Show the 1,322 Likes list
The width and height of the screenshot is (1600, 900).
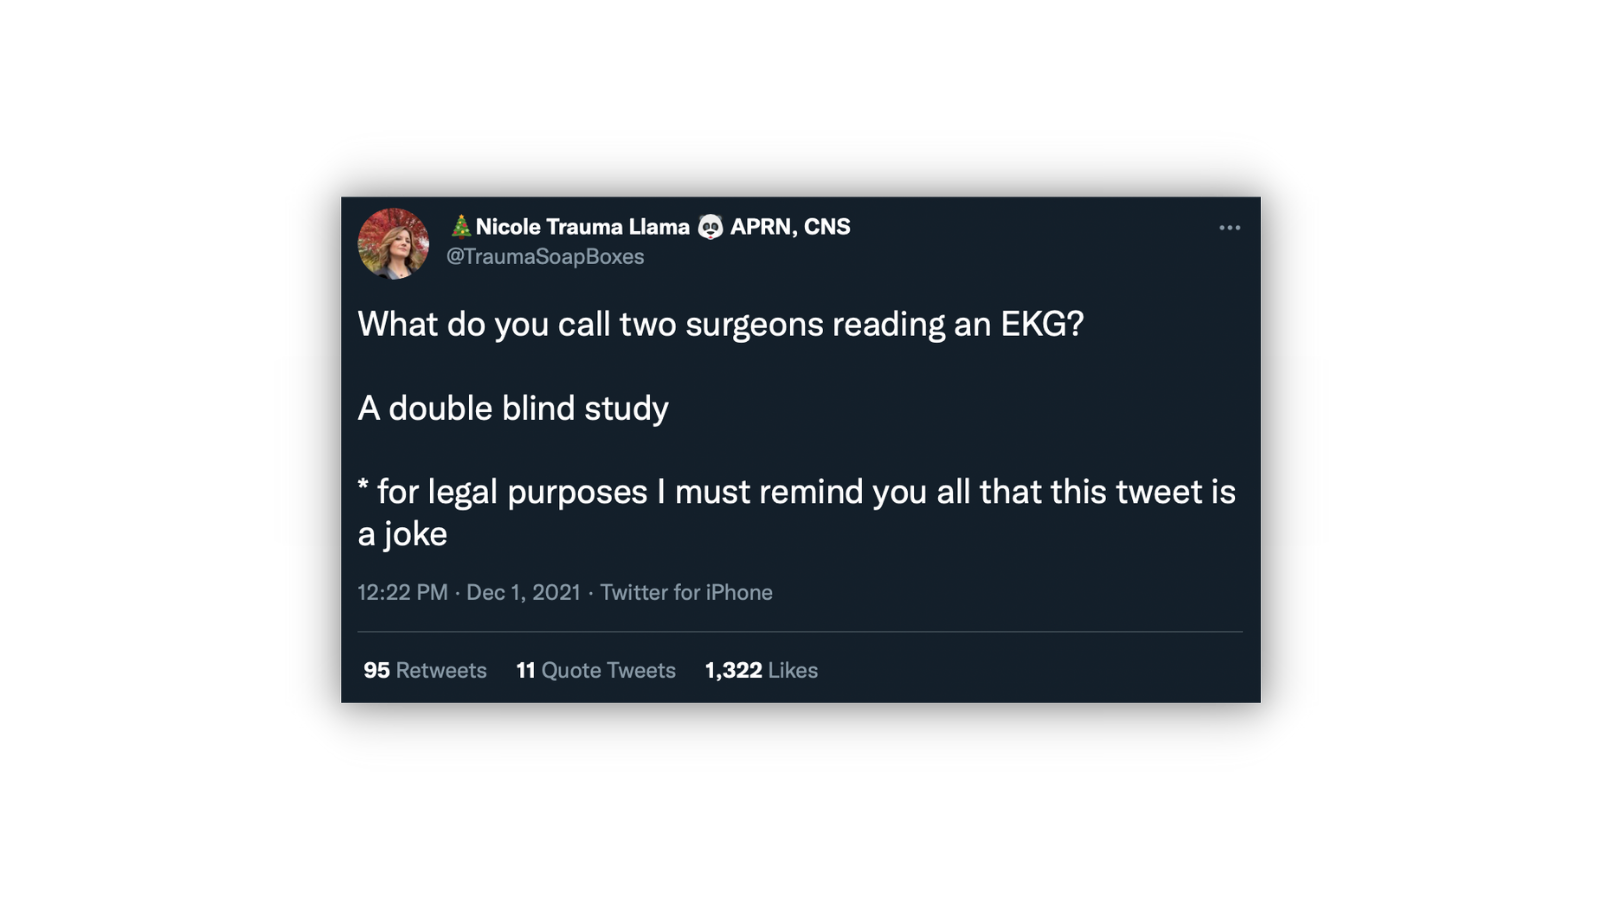761,670
